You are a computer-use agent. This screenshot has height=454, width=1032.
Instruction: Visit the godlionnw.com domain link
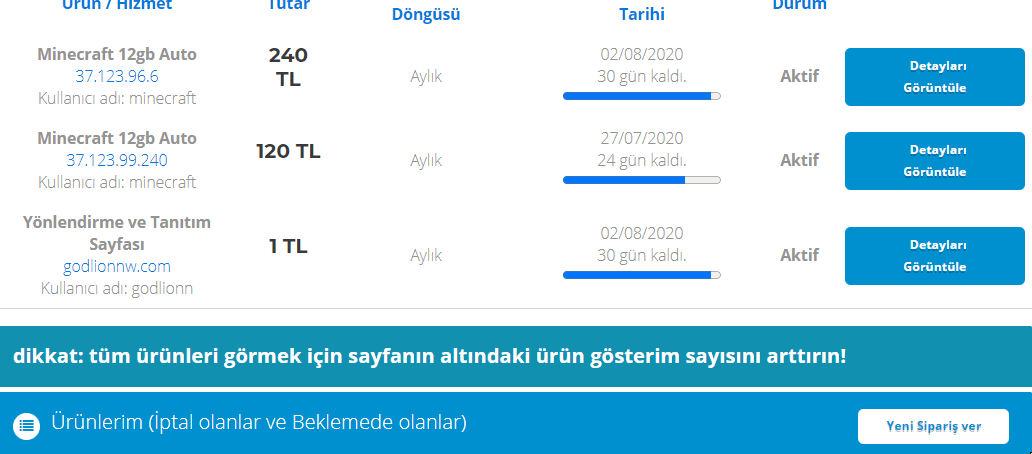[x=117, y=266]
